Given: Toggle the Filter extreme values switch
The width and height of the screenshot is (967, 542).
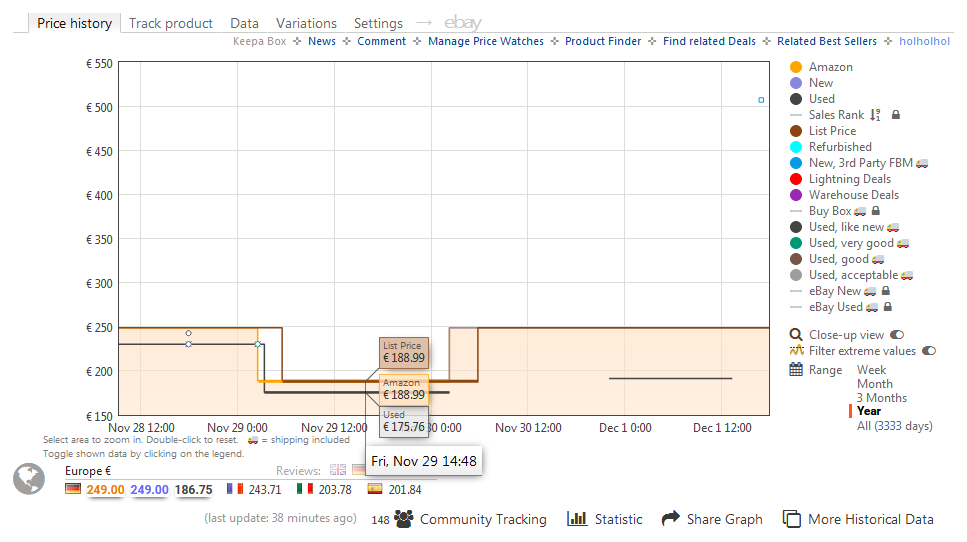Looking at the screenshot, I should [929, 351].
